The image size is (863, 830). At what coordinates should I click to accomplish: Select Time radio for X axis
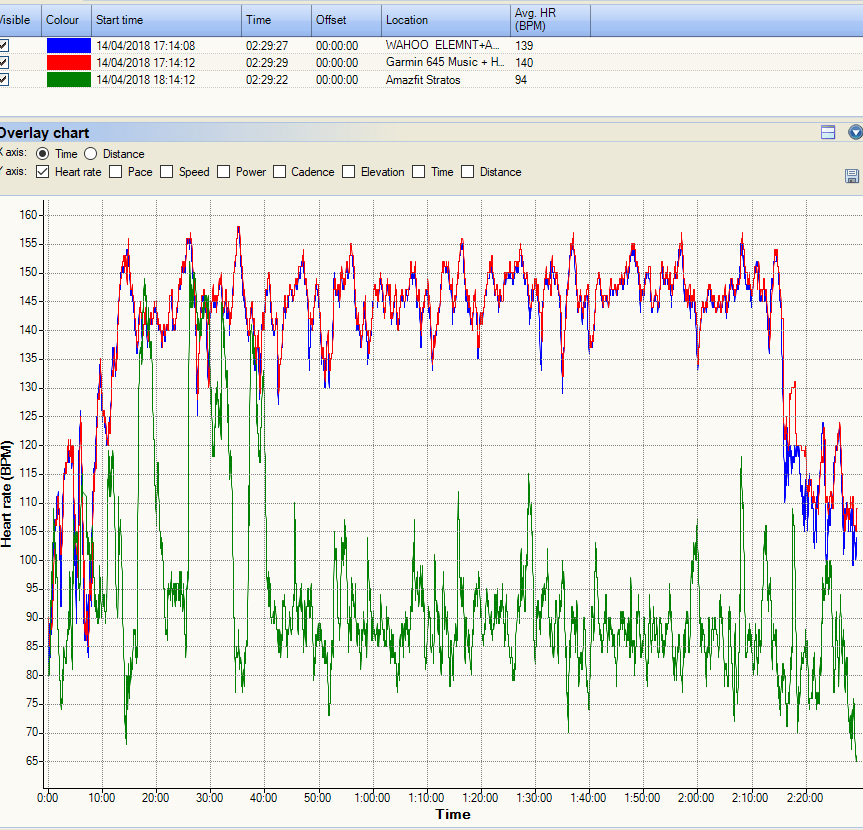[42, 154]
